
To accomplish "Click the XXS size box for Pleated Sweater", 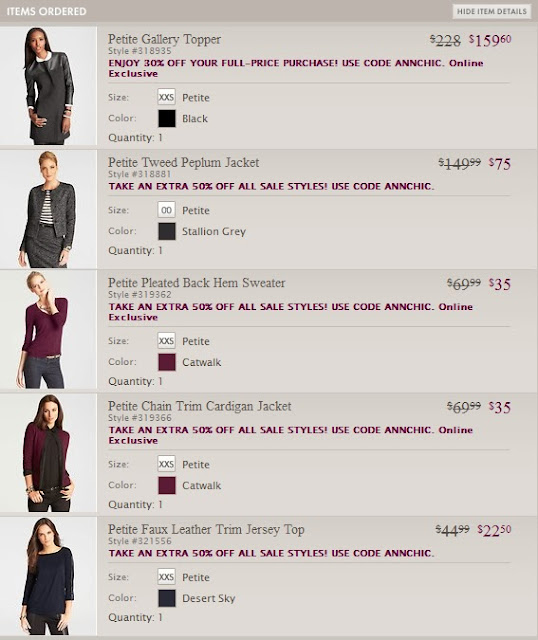I will [x=166, y=341].
